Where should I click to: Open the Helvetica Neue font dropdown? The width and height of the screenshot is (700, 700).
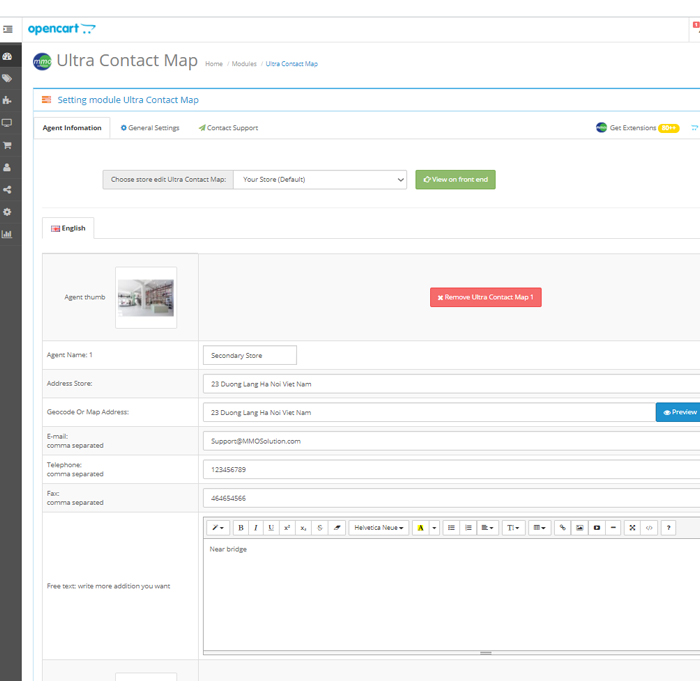(379, 528)
